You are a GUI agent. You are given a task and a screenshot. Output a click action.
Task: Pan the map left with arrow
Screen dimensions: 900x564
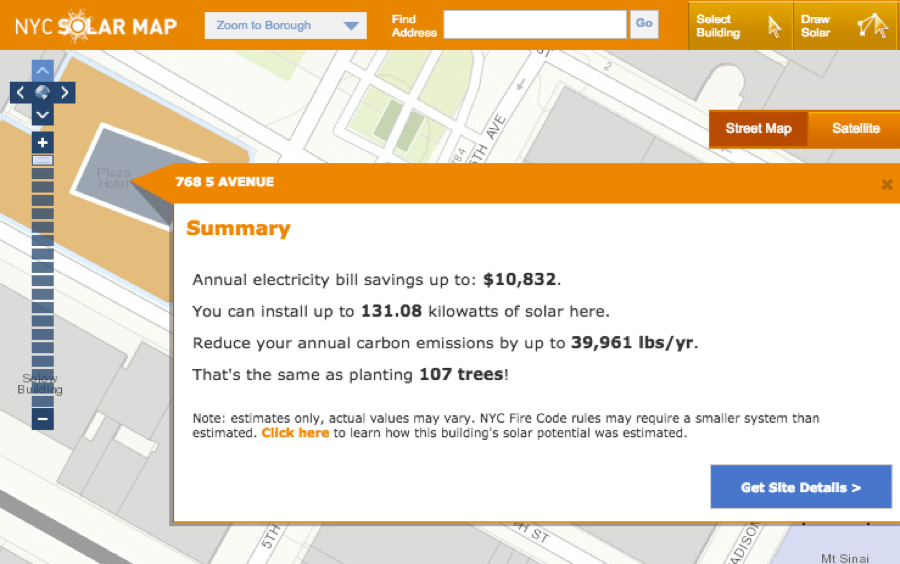point(19,93)
